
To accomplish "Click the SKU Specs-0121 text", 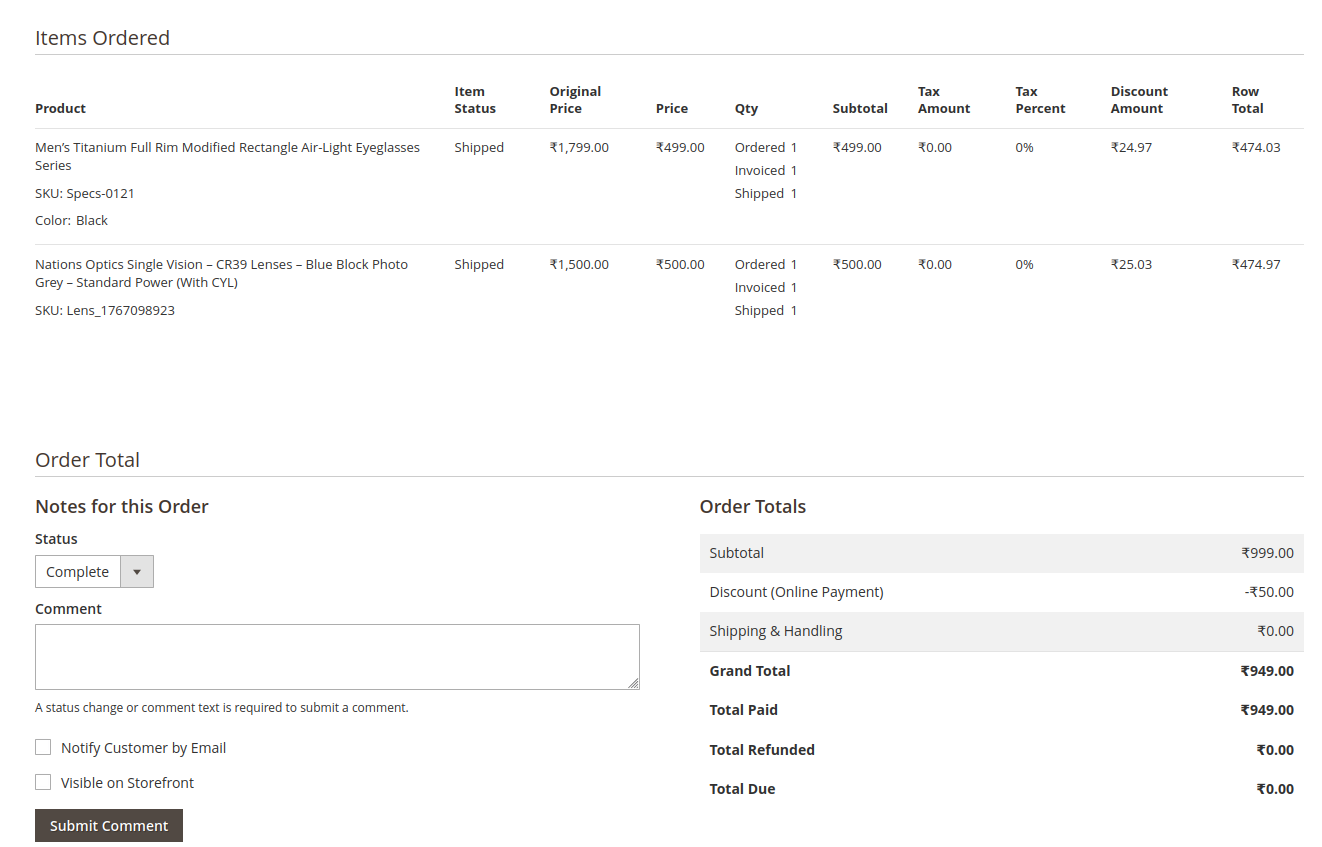I will (x=85, y=193).
